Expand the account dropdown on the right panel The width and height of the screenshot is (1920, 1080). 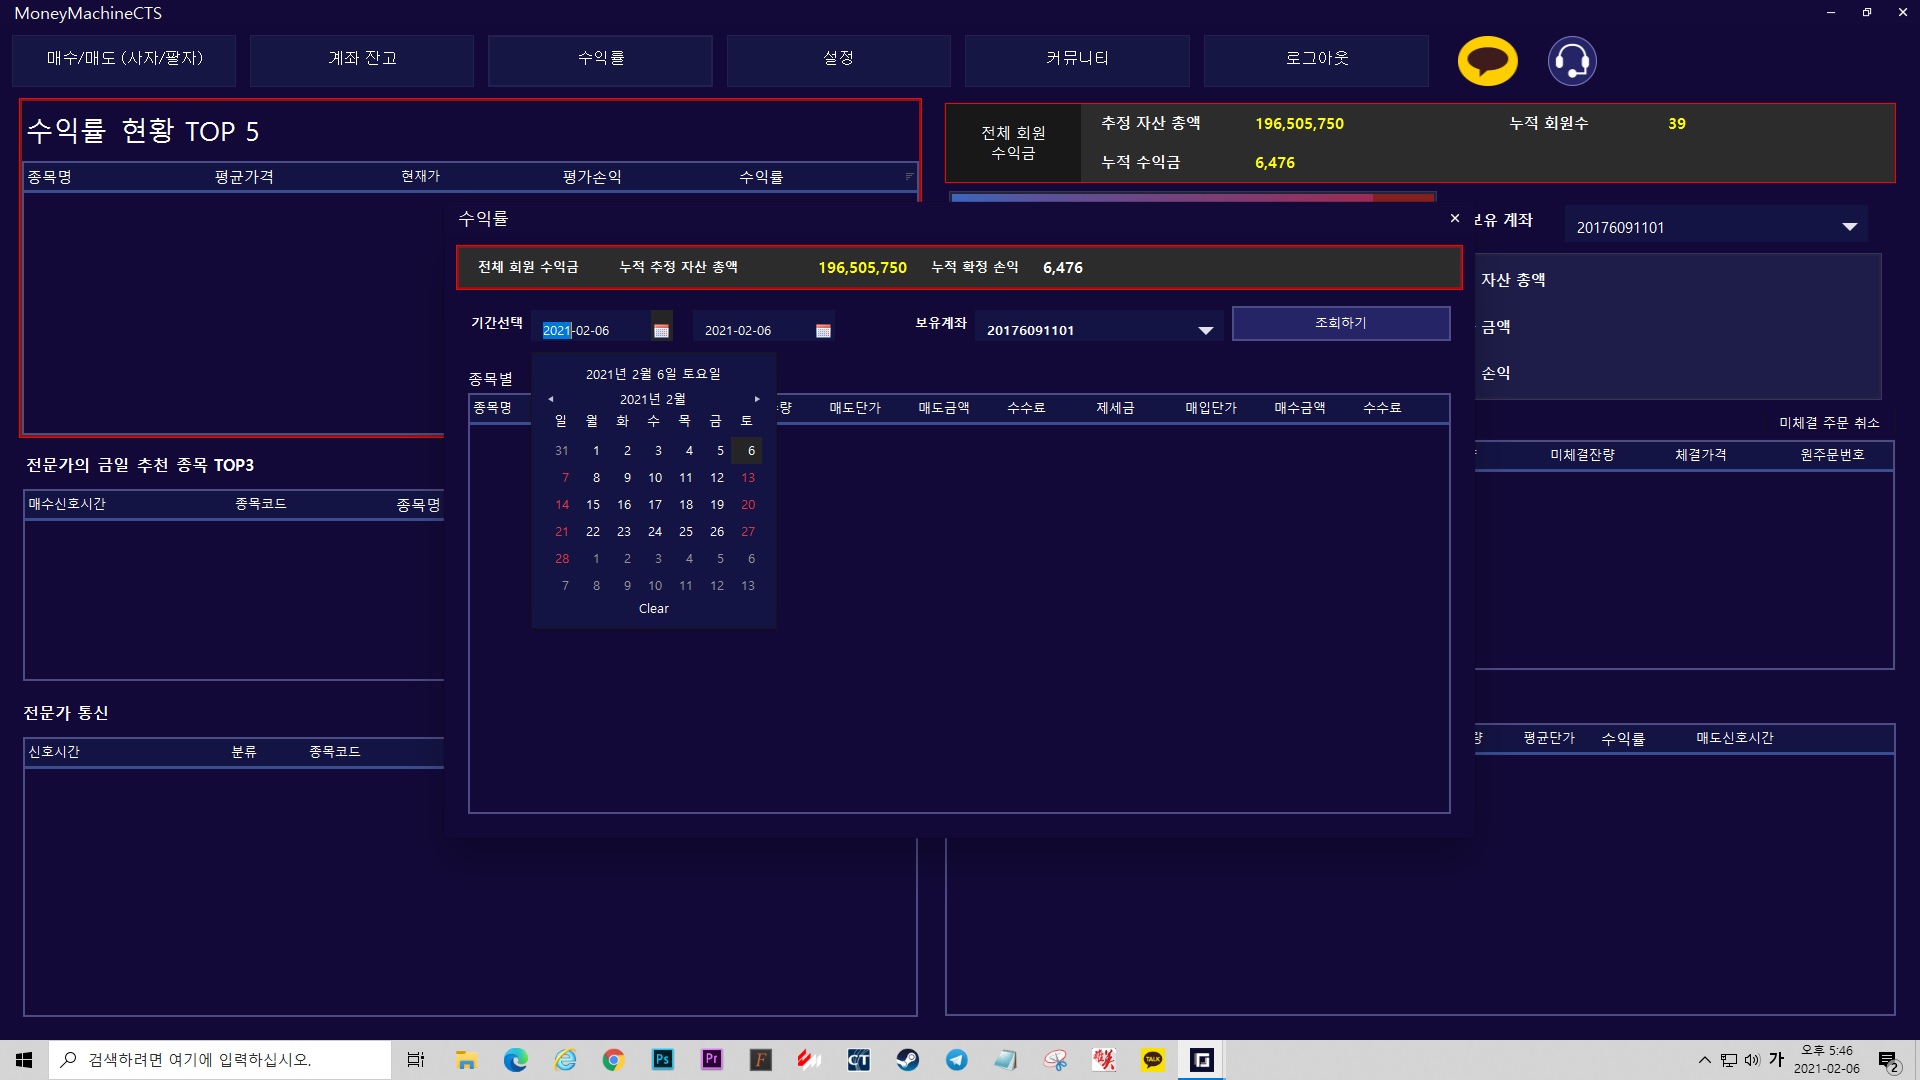(1849, 227)
